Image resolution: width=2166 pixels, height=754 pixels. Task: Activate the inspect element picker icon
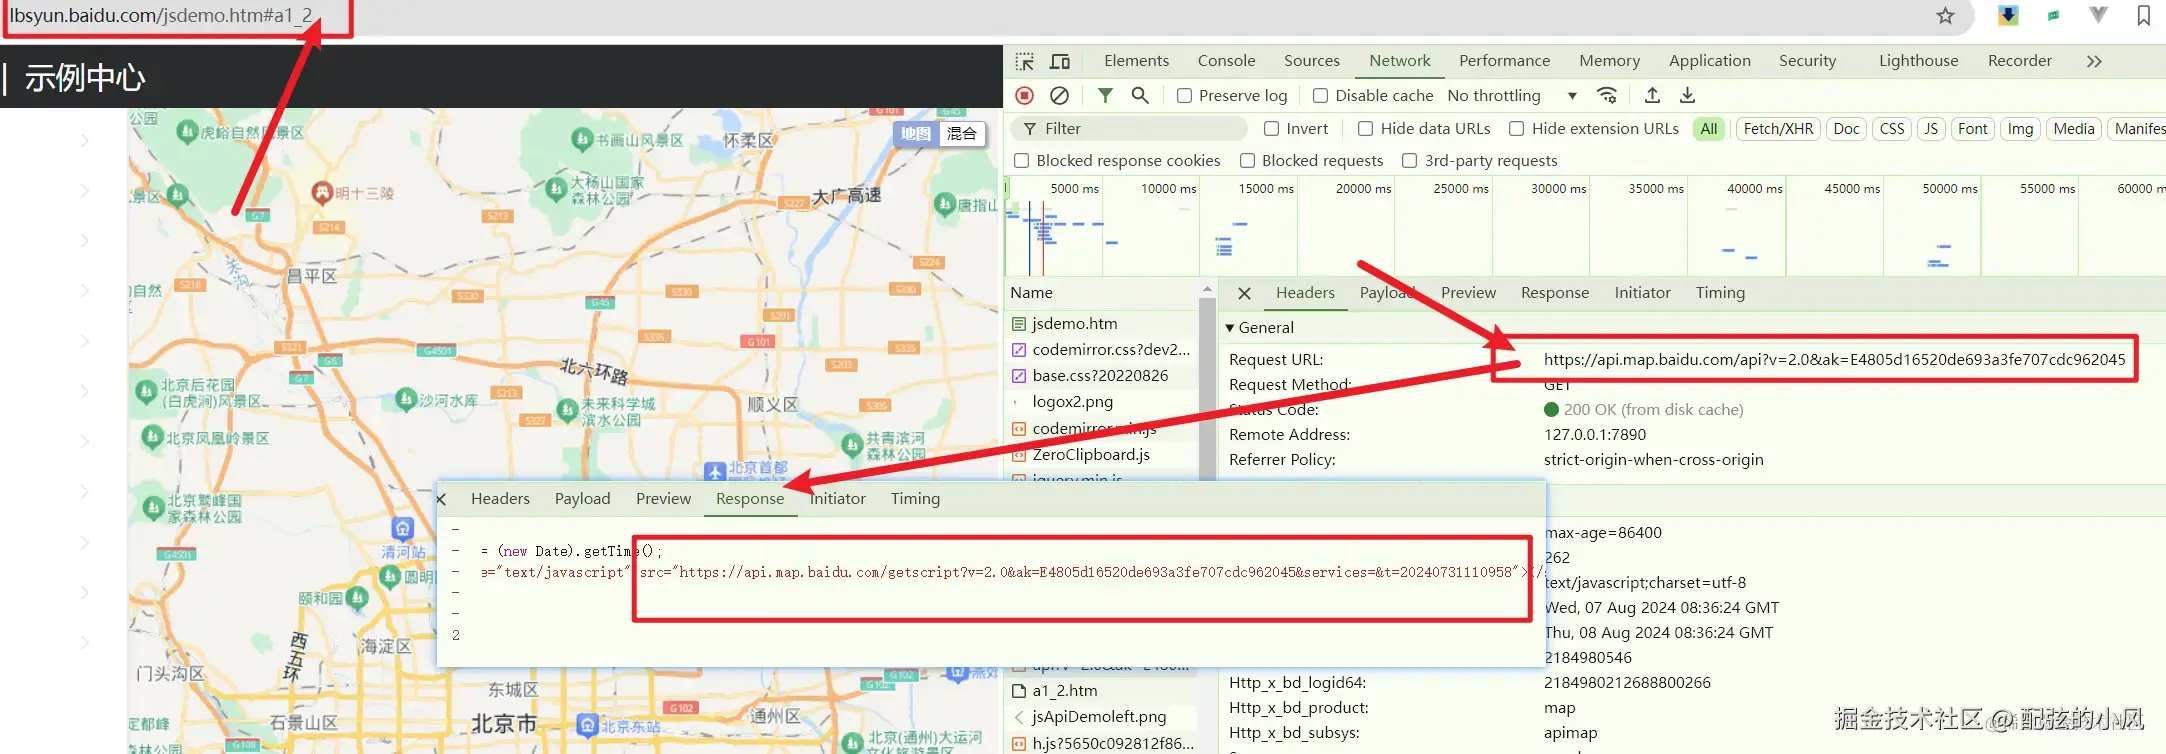[x=1025, y=61]
